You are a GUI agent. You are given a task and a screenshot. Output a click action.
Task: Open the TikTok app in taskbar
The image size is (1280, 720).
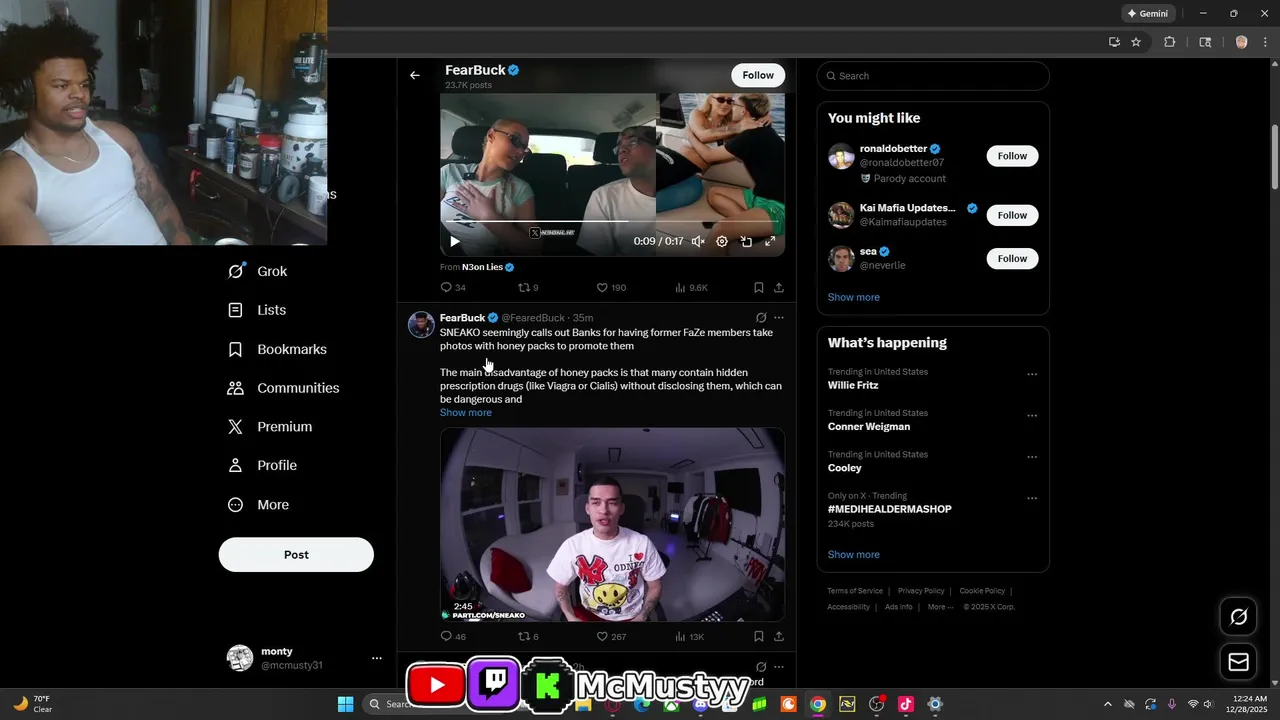[x=906, y=704]
